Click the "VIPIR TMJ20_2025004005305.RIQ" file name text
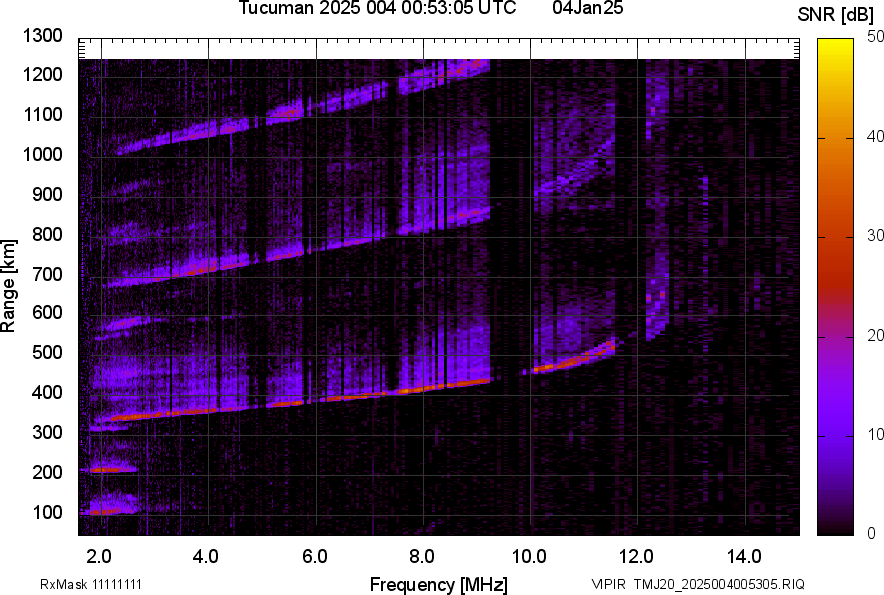884x595 pixels. 697,584
